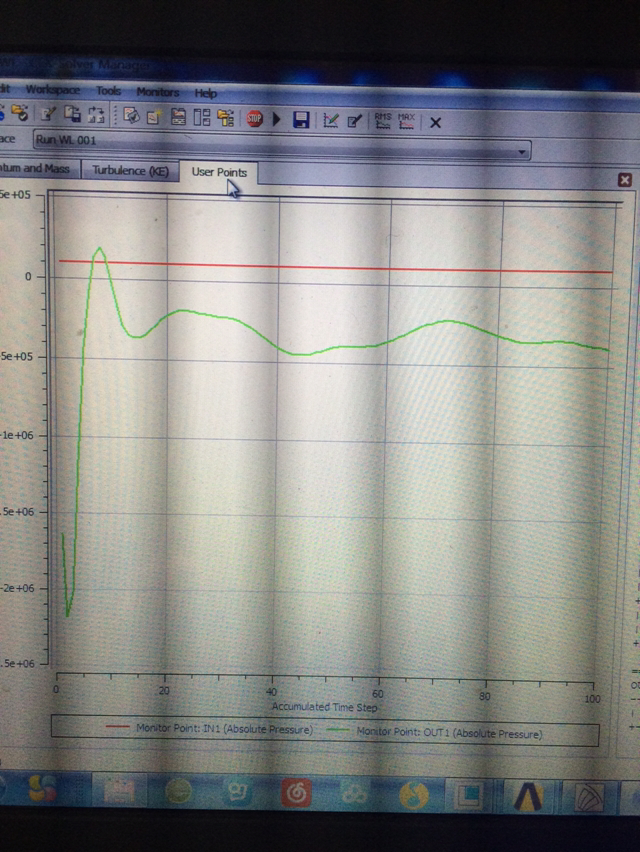Screen dimensions: 640x852
Task: Switch to the Turbulence (KE) tab
Action: 130,170
